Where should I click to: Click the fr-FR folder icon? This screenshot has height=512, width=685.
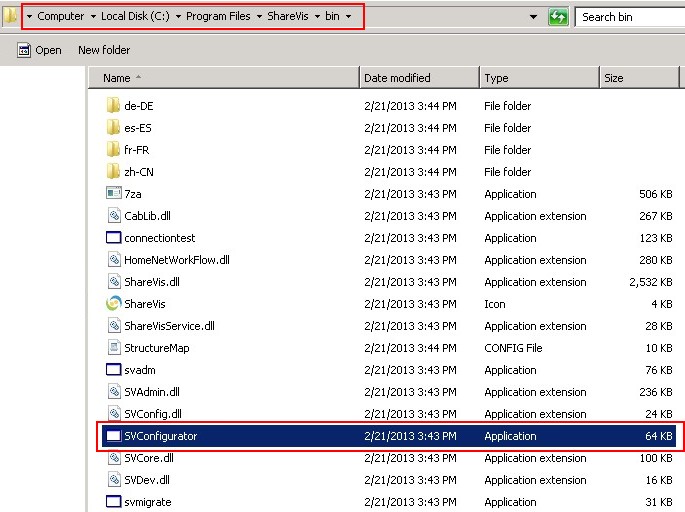113,149
